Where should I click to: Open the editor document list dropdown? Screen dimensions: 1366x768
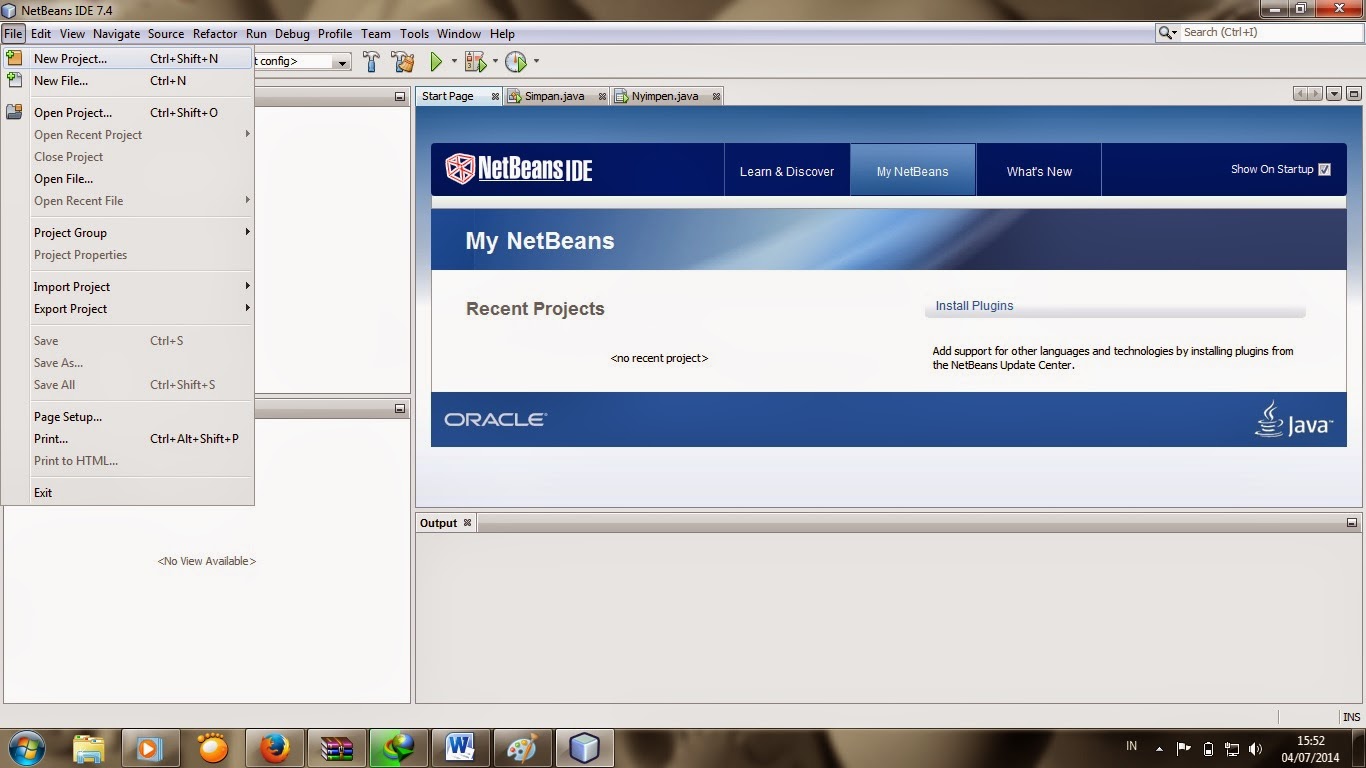1334,94
